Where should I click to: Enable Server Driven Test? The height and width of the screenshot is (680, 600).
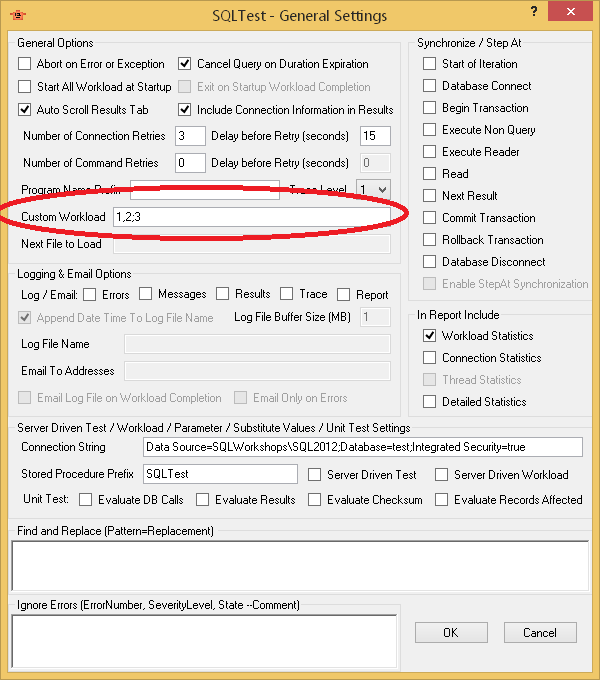pos(315,475)
